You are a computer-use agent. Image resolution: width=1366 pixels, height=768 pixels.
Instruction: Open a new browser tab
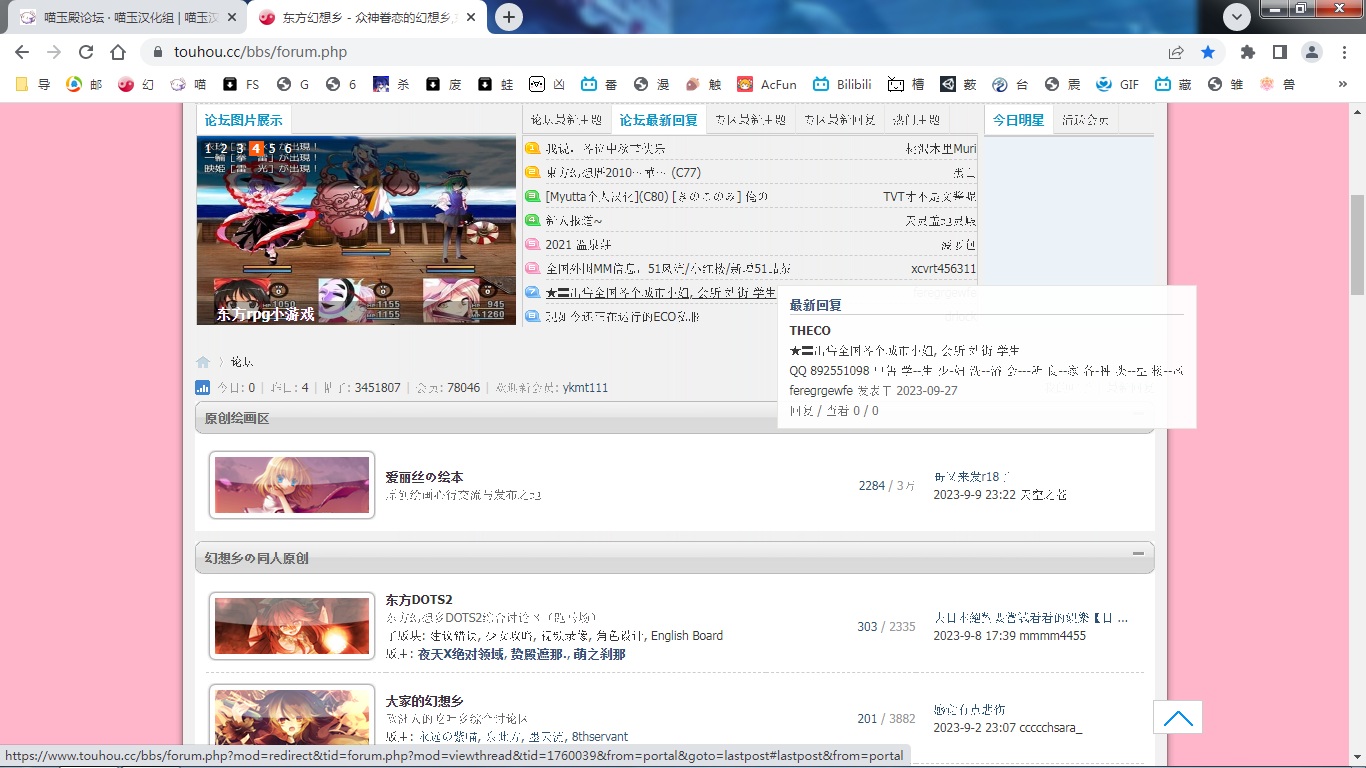509,17
